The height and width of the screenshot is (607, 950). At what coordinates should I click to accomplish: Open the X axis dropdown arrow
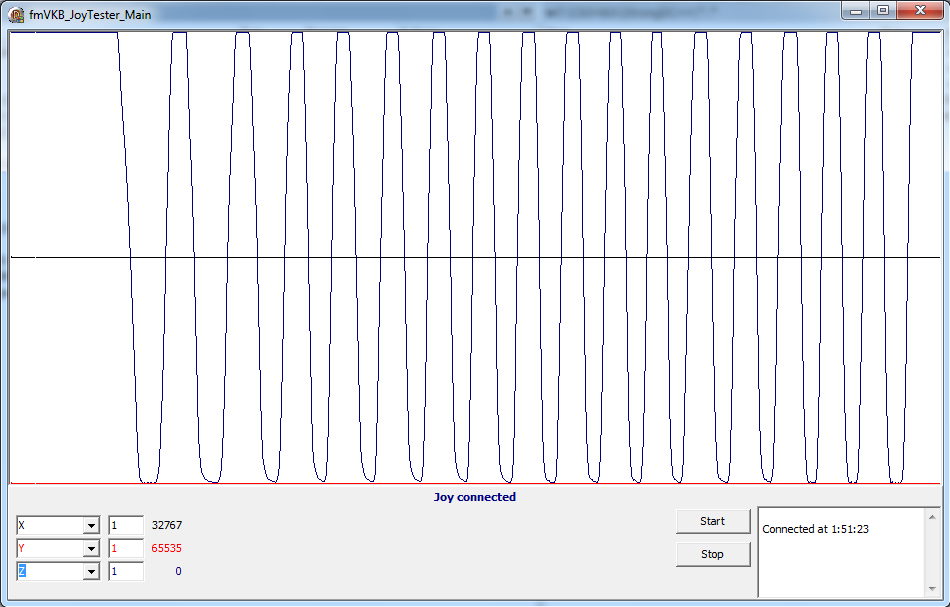pos(91,525)
